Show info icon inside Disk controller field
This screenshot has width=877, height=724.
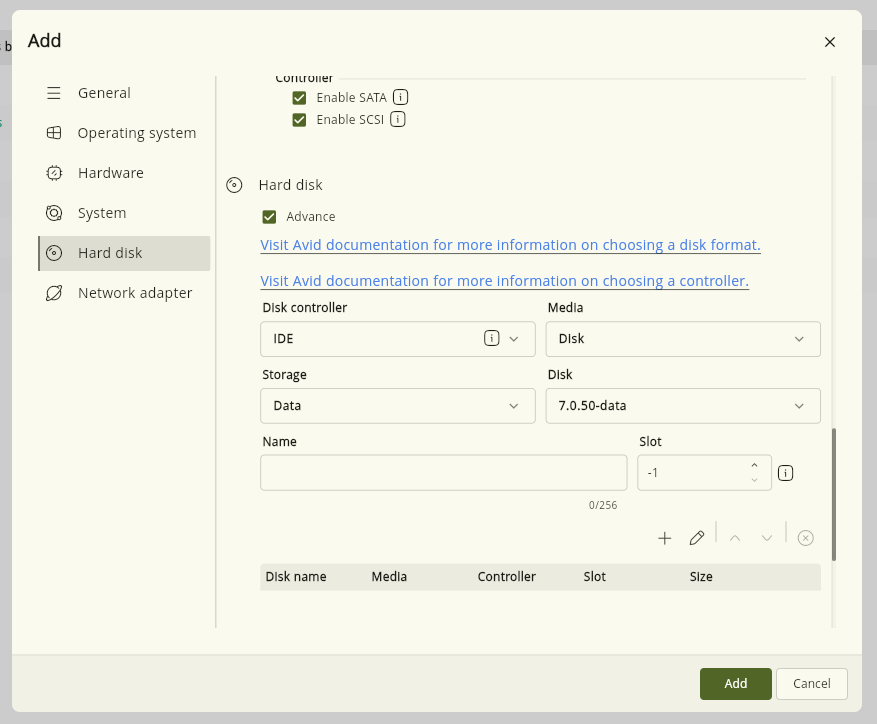pos(492,338)
